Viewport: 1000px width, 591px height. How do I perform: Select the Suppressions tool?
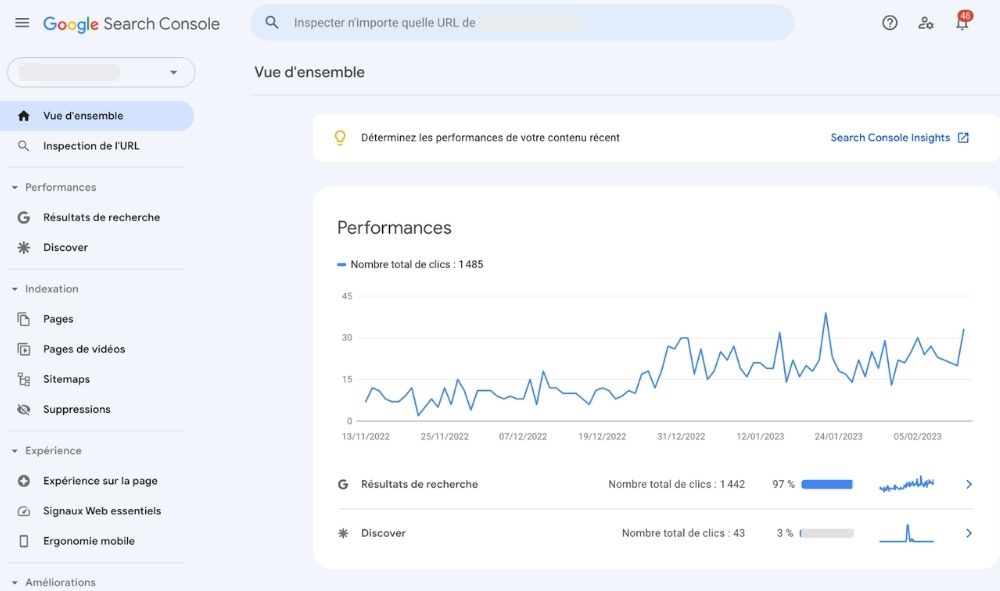[78, 409]
